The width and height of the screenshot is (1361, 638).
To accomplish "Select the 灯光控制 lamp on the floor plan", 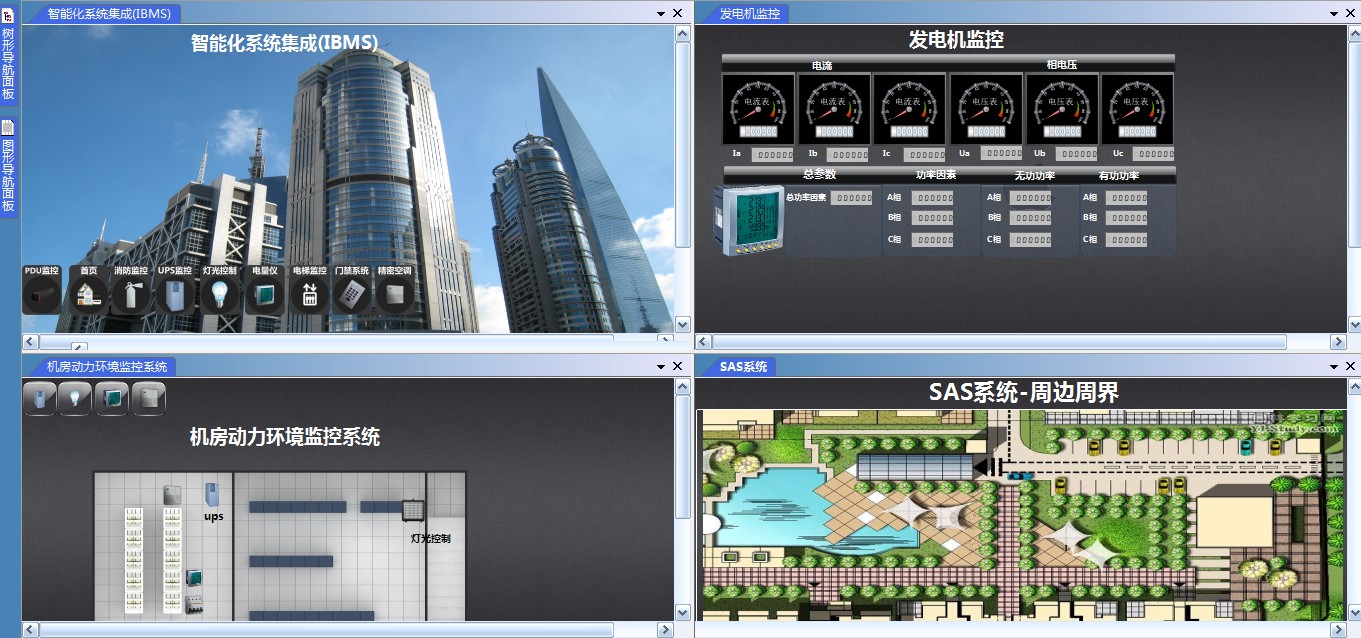I will tap(411, 511).
